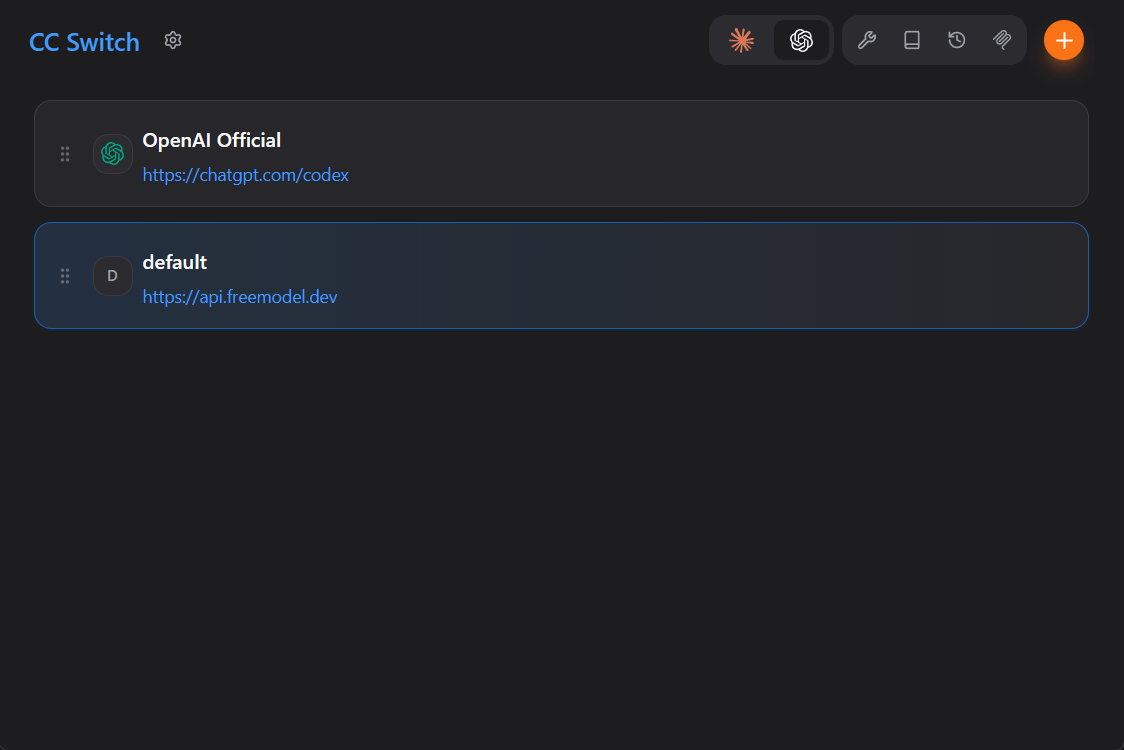This screenshot has width=1124, height=750.
Task: Open the chatgpt.com/codex link
Action: (245, 175)
